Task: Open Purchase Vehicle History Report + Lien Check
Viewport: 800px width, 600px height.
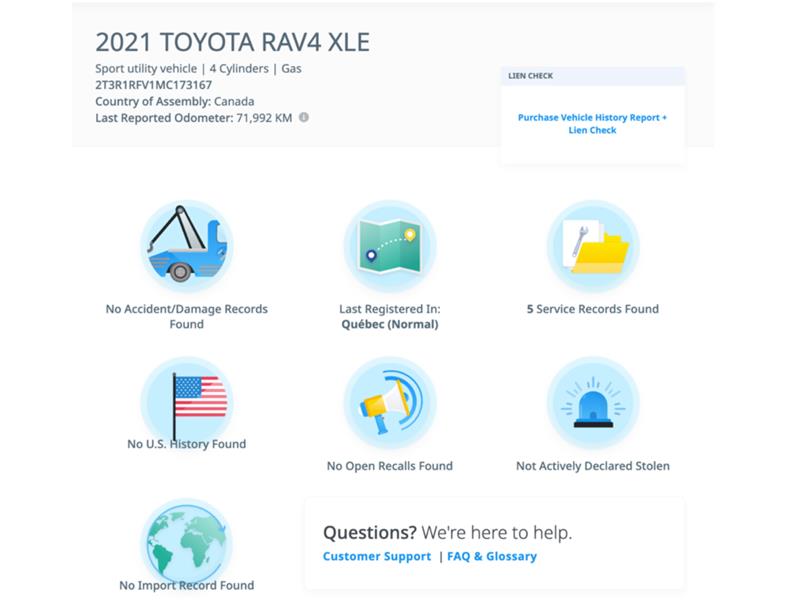Action: [x=592, y=123]
